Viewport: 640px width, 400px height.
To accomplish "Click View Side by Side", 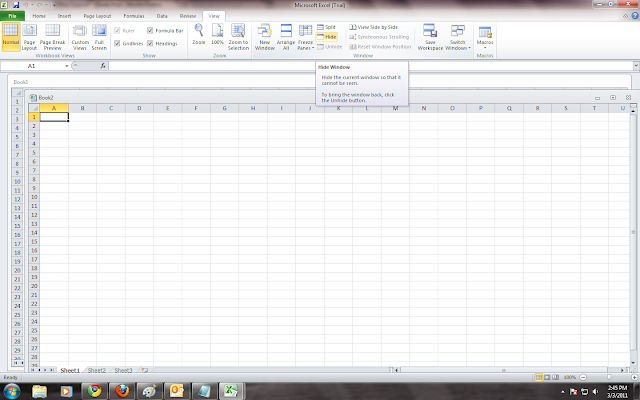I will click(x=373, y=27).
